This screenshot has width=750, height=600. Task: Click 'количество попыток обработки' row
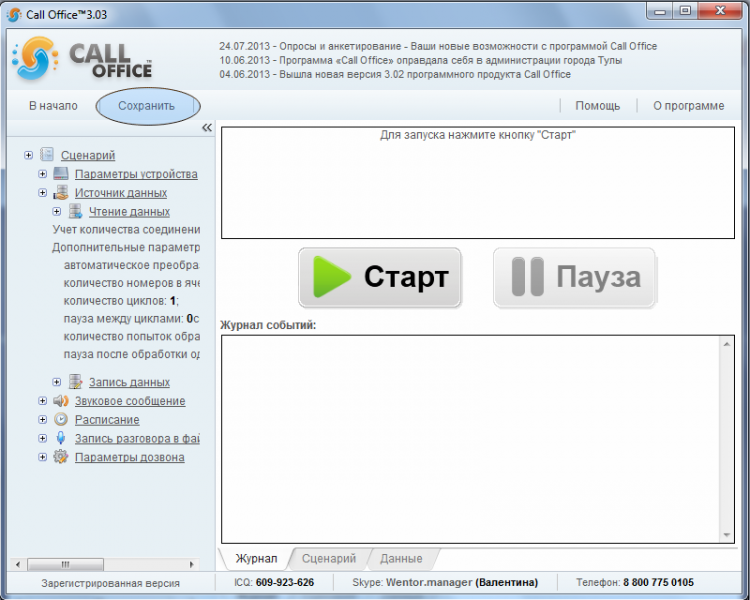point(132,336)
